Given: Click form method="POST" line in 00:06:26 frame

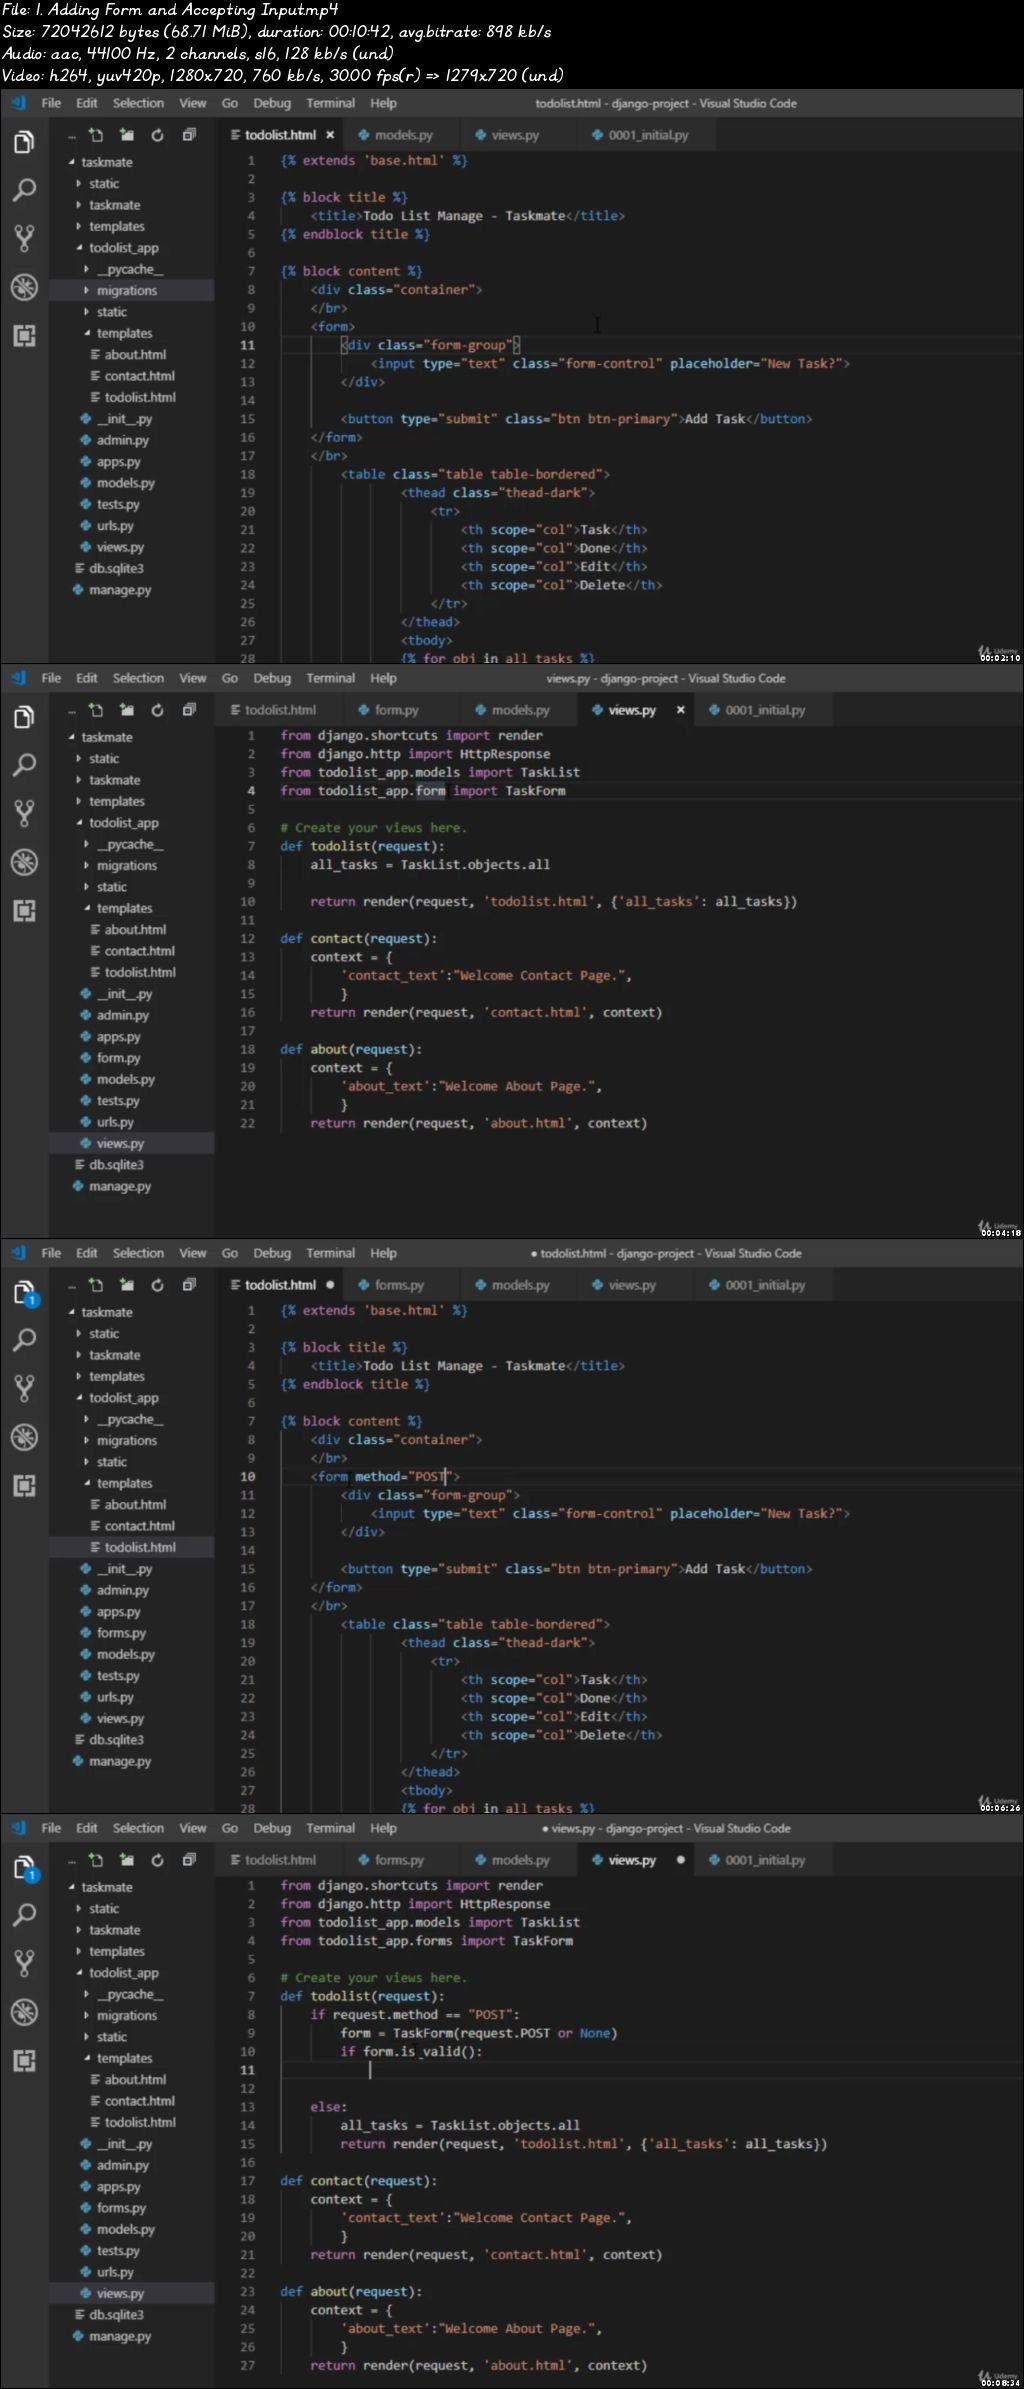Looking at the screenshot, I should click(x=385, y=1476).
